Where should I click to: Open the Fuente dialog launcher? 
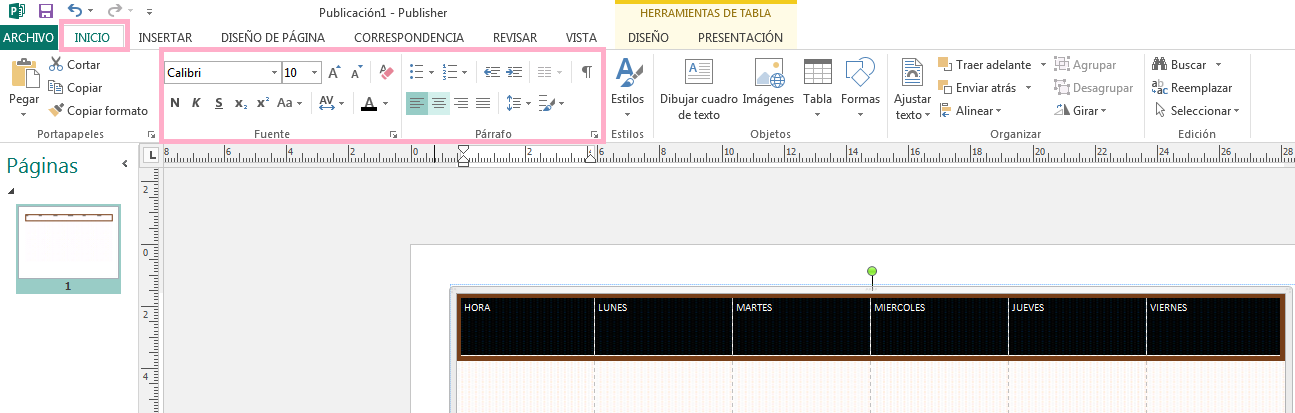coord(392,134)
